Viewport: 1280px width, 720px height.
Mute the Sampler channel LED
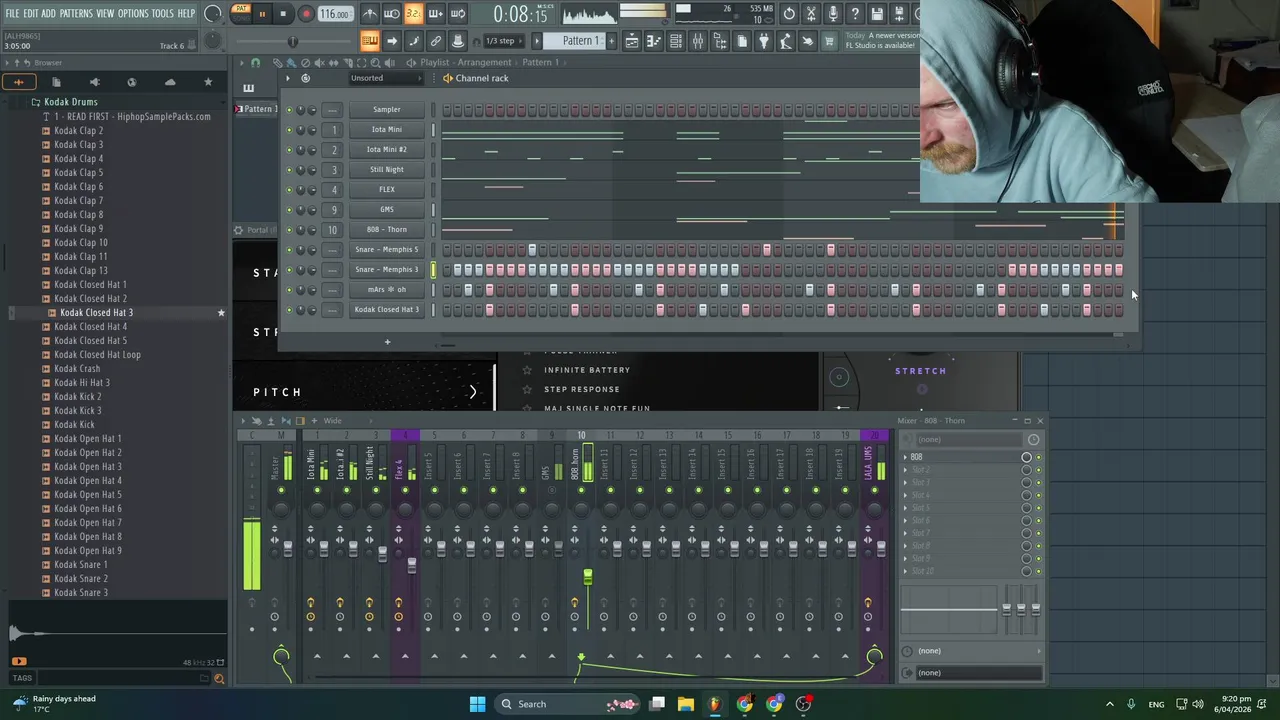tap(290, 110)
